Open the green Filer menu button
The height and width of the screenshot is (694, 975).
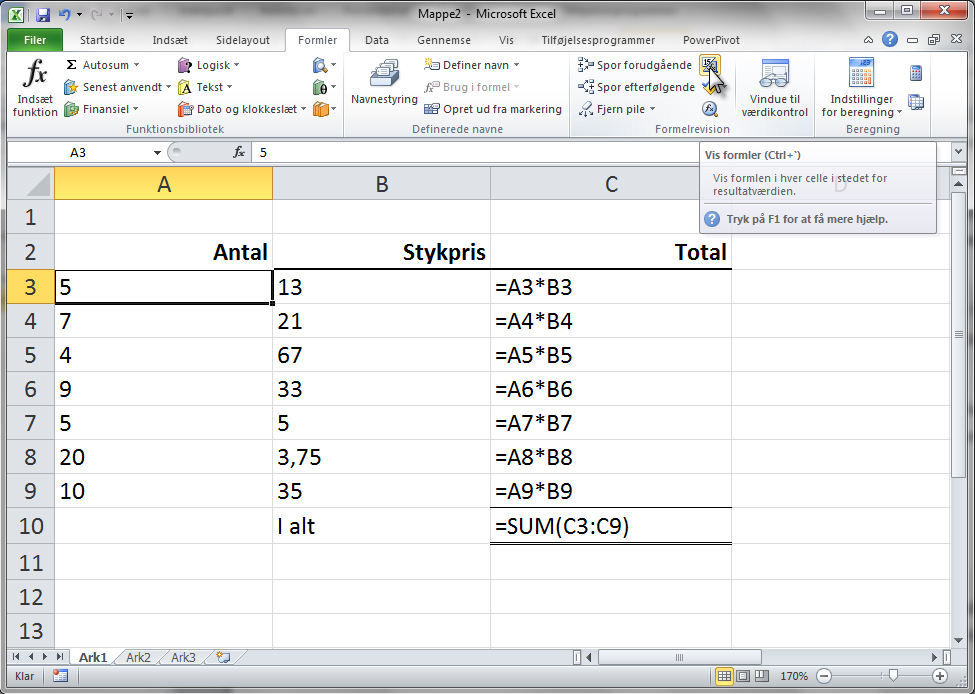tap(35, 41)
